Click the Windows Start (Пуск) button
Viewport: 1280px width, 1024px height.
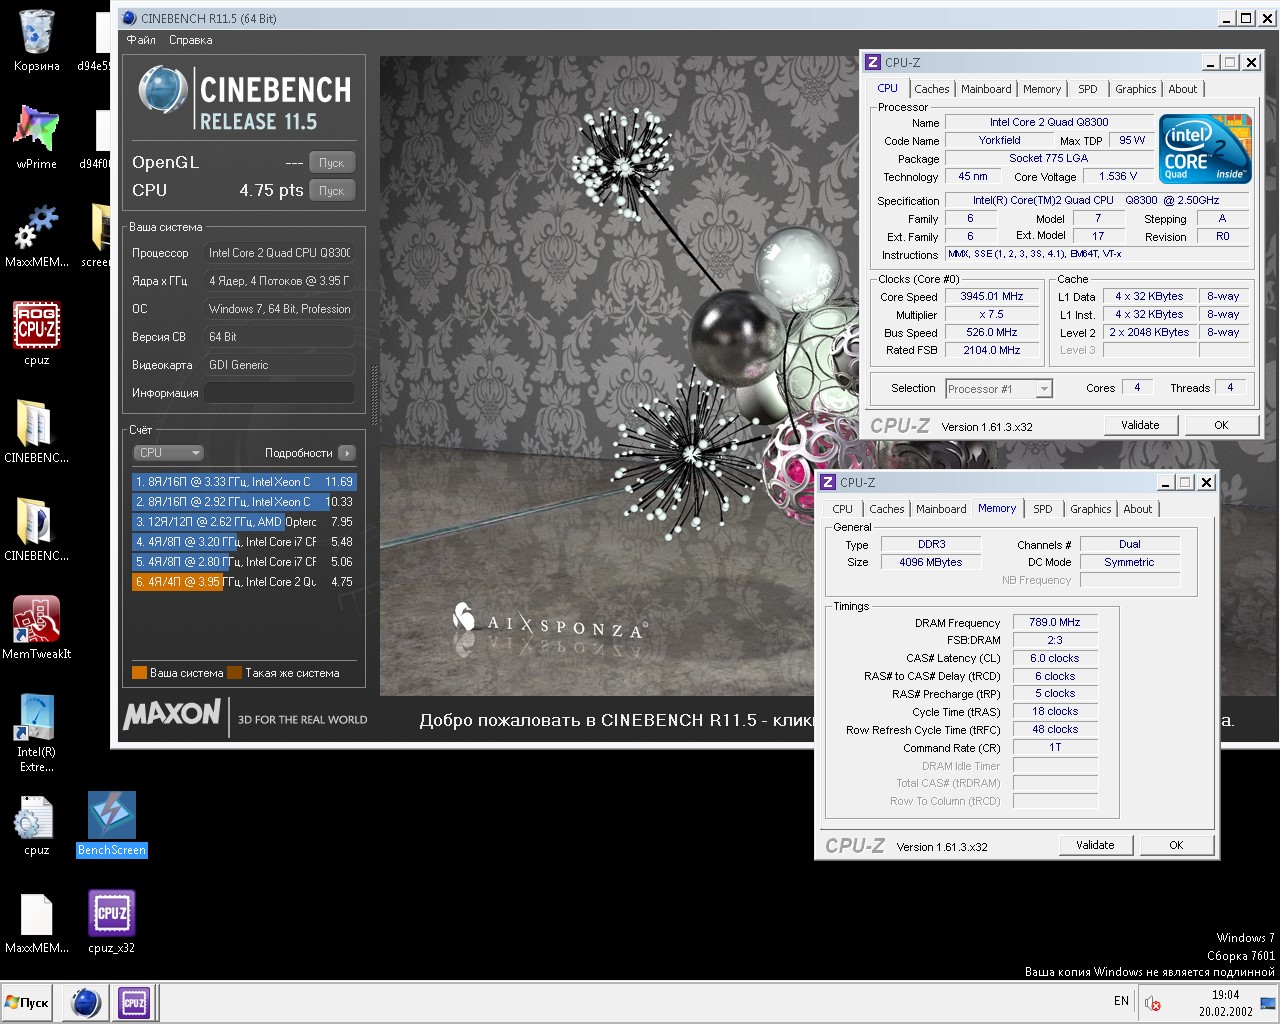tap(28, 1002)
